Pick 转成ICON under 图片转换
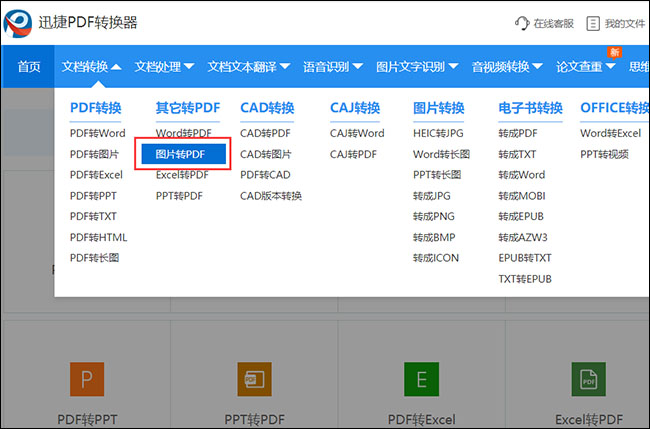Viewport: 650px width, 429px height. (436, 258)
